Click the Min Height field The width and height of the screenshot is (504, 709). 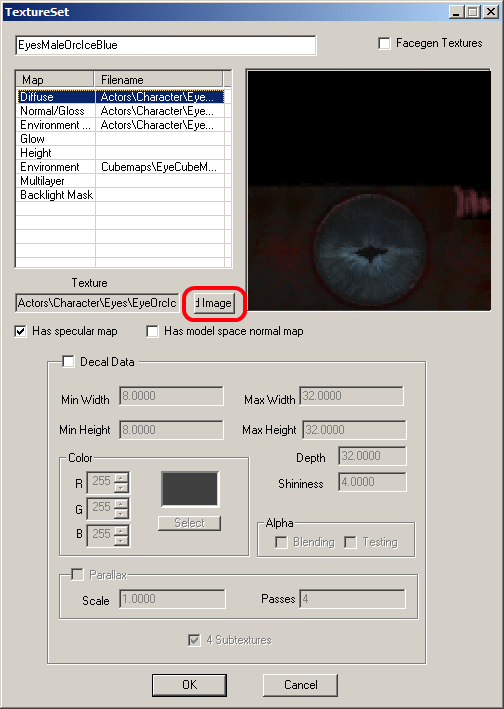[171, 430]
